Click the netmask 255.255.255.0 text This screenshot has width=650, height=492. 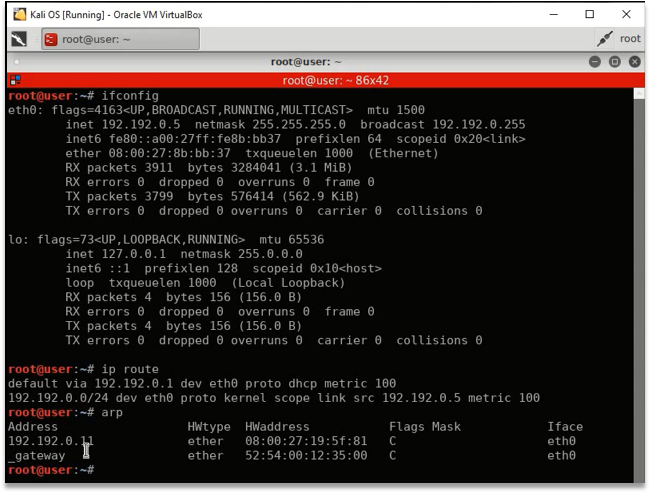tap(299, 124)
